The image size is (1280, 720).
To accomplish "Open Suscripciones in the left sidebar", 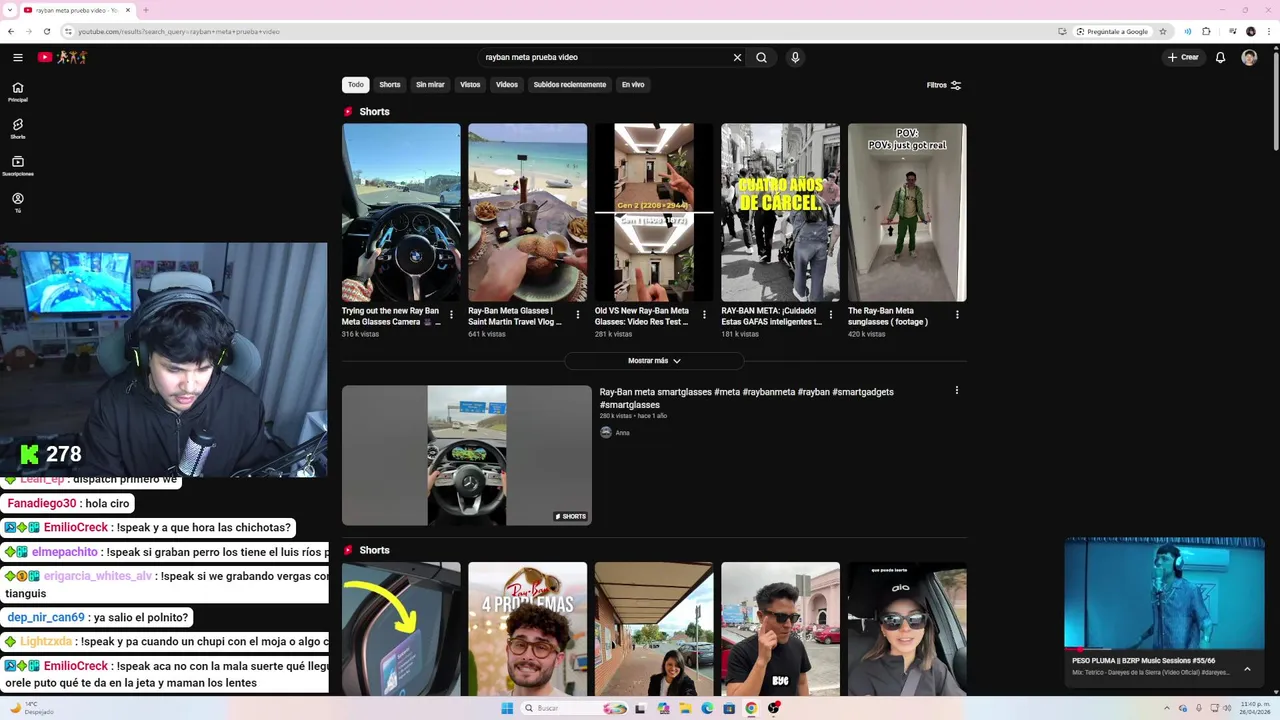I will point(17,165).
